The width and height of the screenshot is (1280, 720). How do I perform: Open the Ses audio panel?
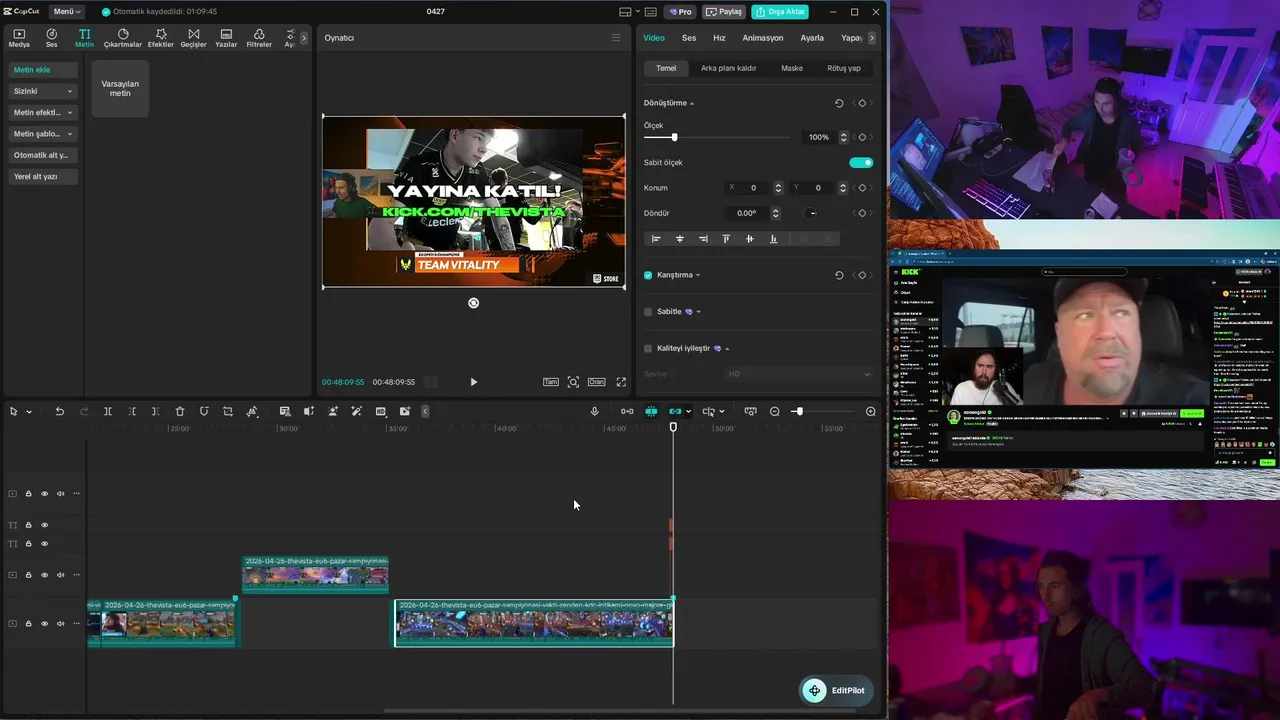coord(51,38)
